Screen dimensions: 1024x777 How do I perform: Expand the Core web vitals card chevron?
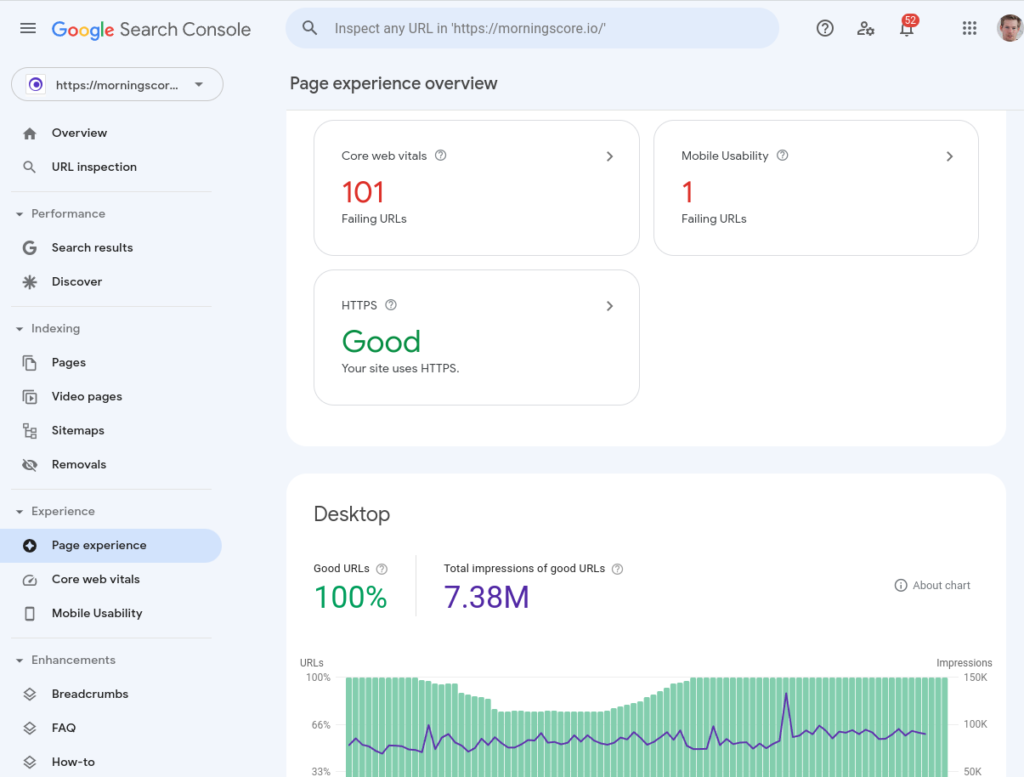[x=609, y=156]
